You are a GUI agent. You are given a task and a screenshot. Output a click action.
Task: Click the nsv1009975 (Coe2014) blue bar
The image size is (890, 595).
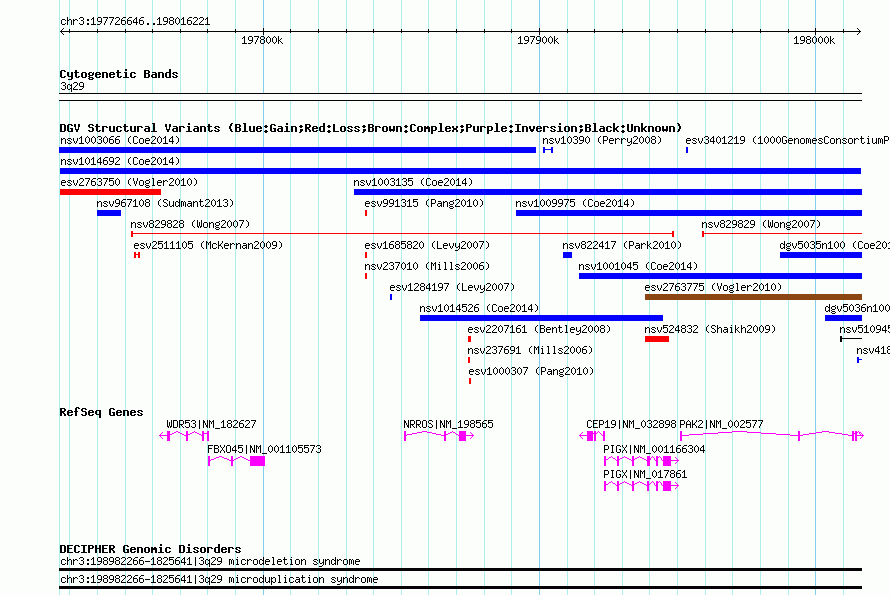[689, 213]
